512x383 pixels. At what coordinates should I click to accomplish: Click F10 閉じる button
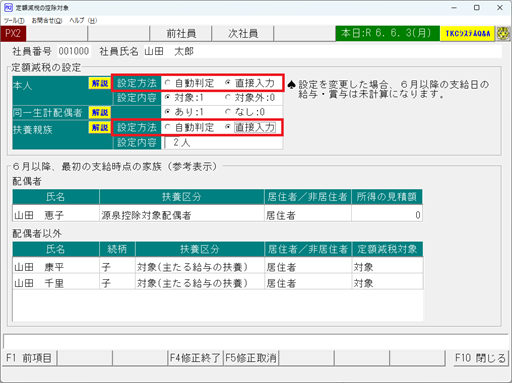[x=480, y=358]
